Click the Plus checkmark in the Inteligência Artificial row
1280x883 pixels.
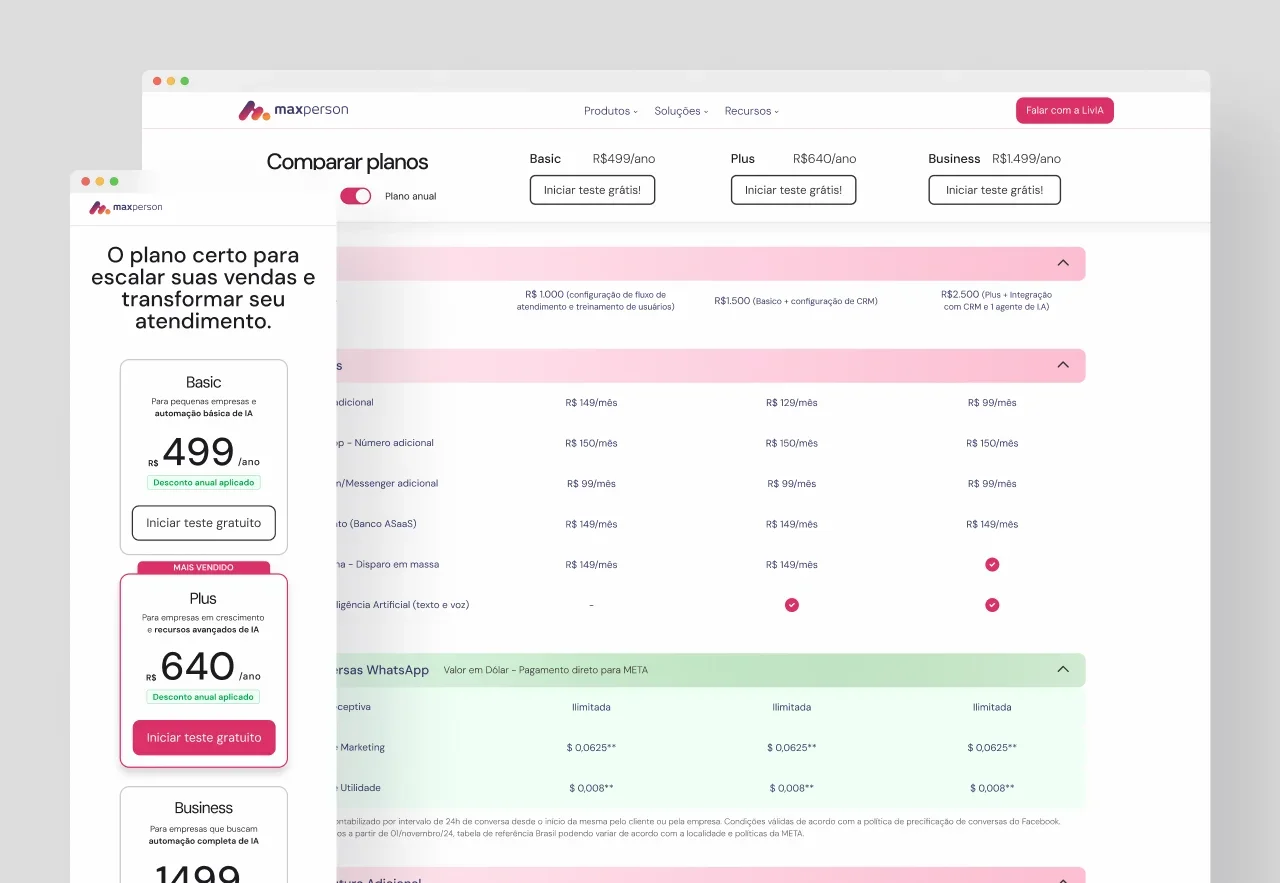[792, 605]
